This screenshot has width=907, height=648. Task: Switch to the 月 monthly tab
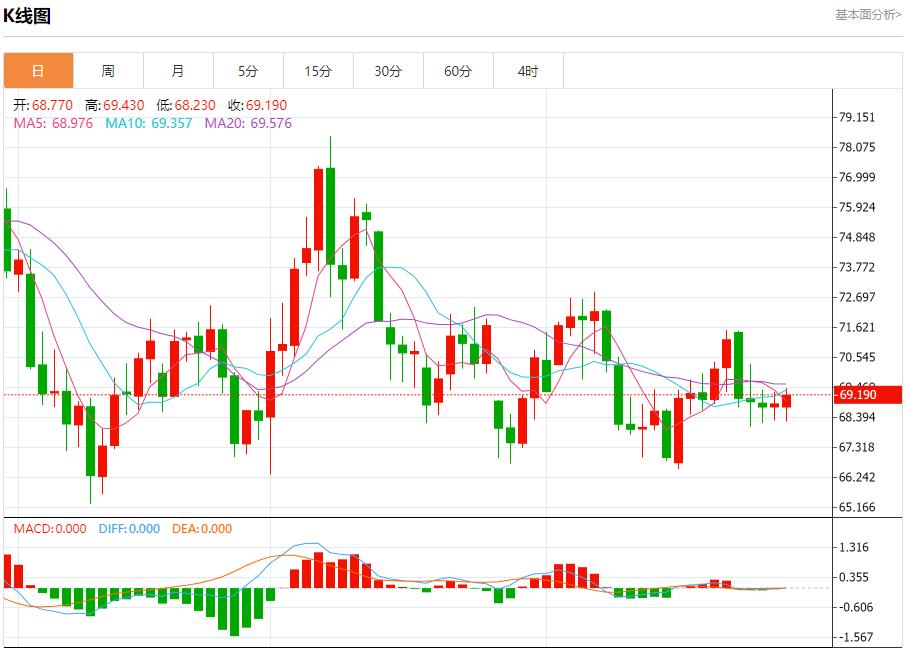pos(178,71)
